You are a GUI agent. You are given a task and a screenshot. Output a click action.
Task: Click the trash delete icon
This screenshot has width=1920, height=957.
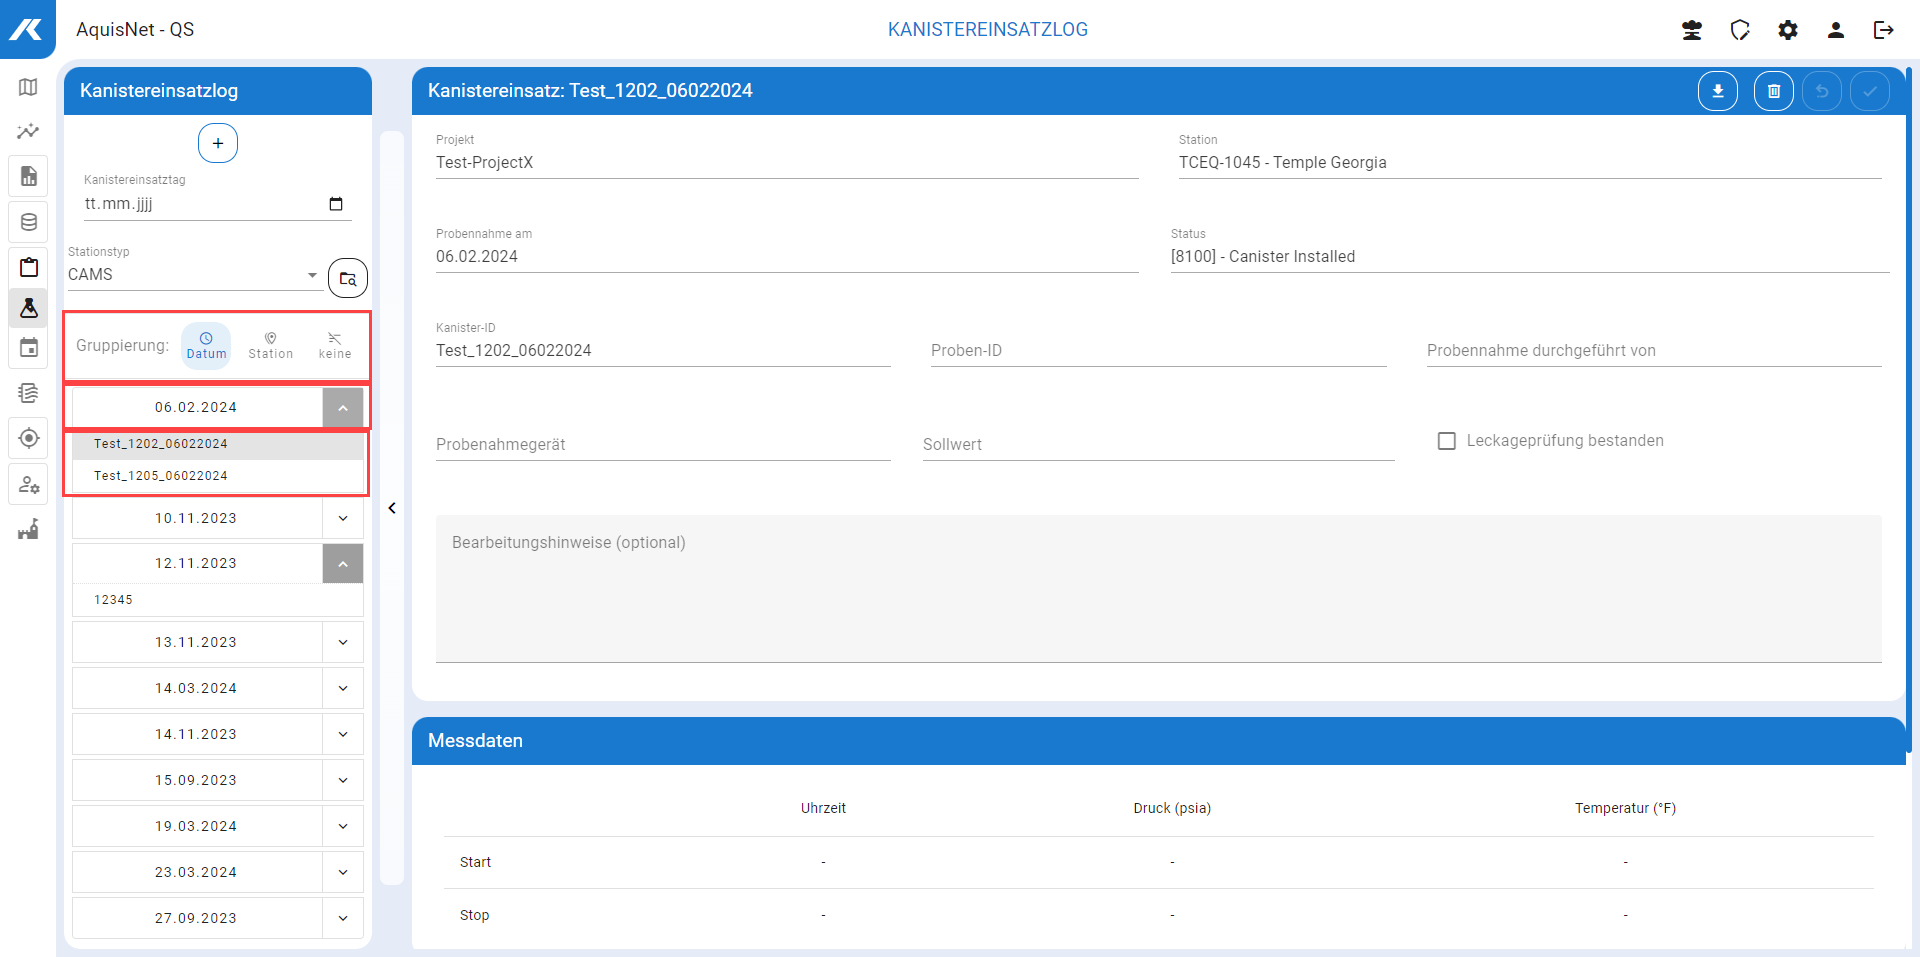click(x=1773, y=91)
